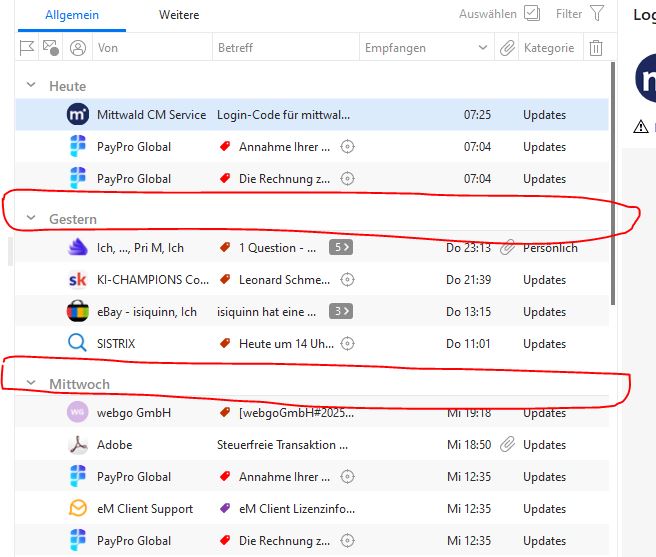Select the eBay - isiquinn, Ich sender

pos(147,312)
